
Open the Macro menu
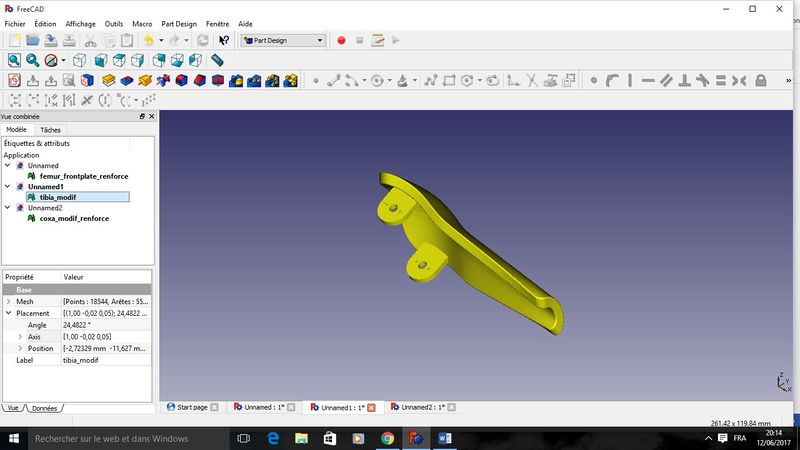click(142, 23)
